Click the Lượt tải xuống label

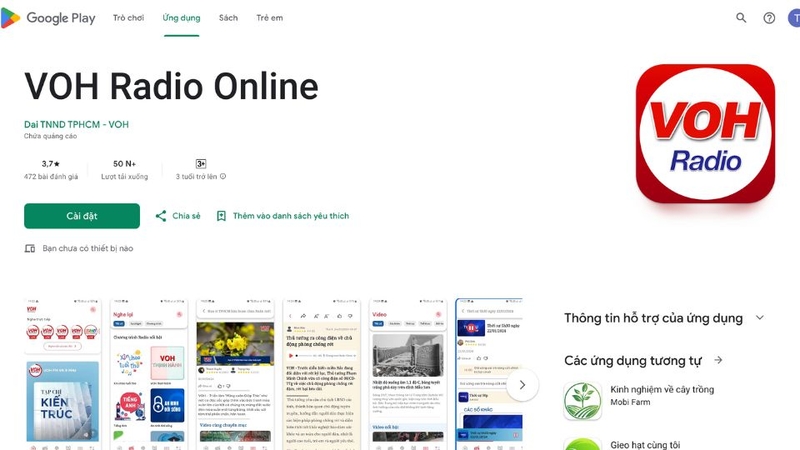[124, 177]
